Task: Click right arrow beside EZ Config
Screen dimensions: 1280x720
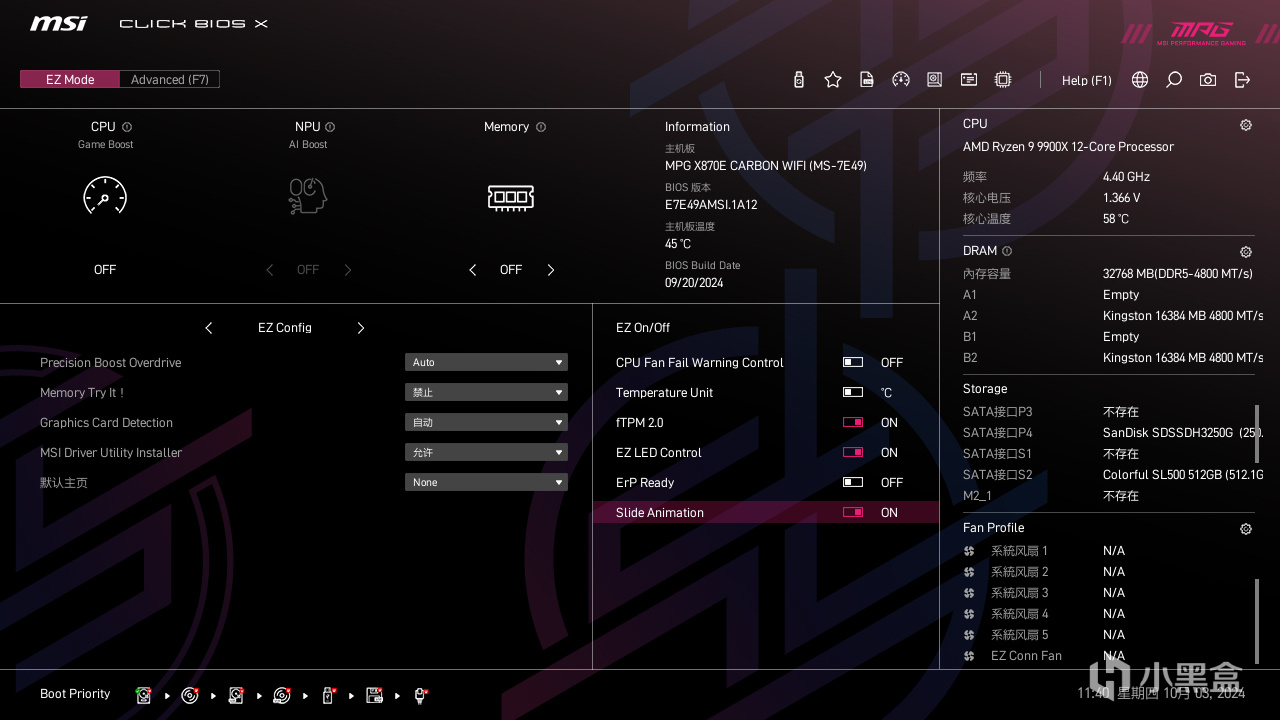Action: (x=361, y=328)
